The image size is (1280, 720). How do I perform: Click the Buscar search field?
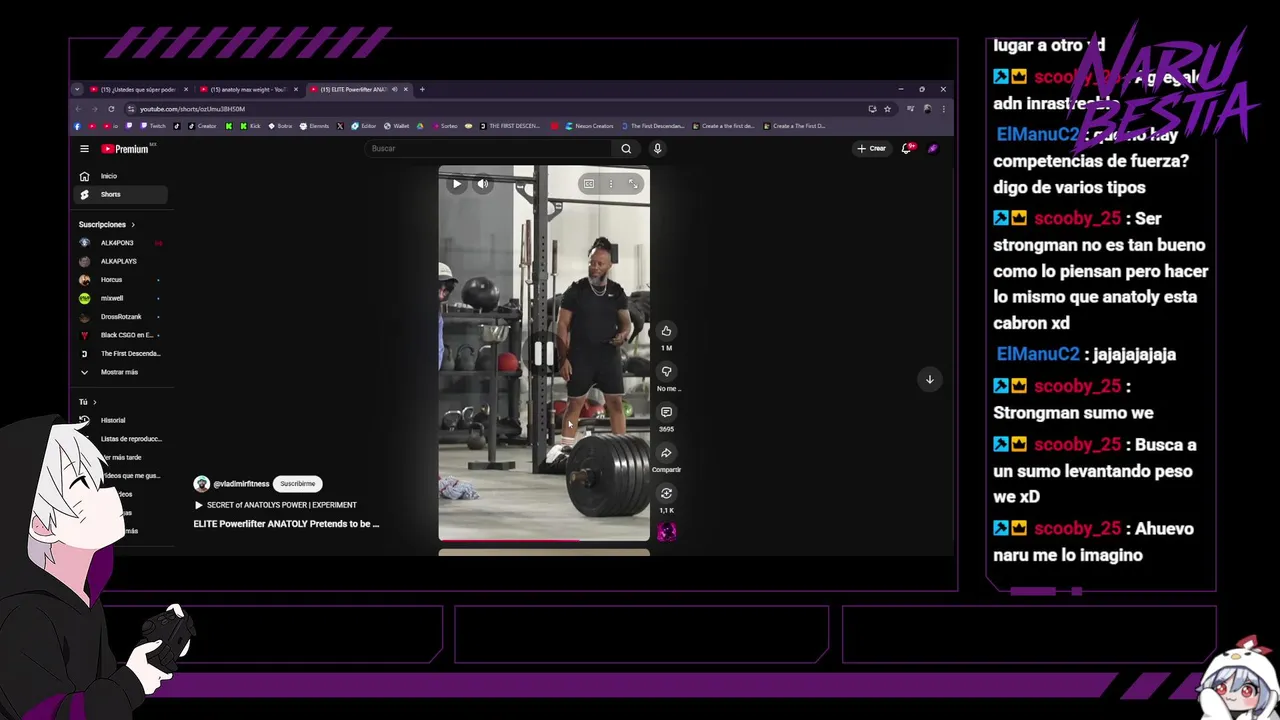[490, 149]
